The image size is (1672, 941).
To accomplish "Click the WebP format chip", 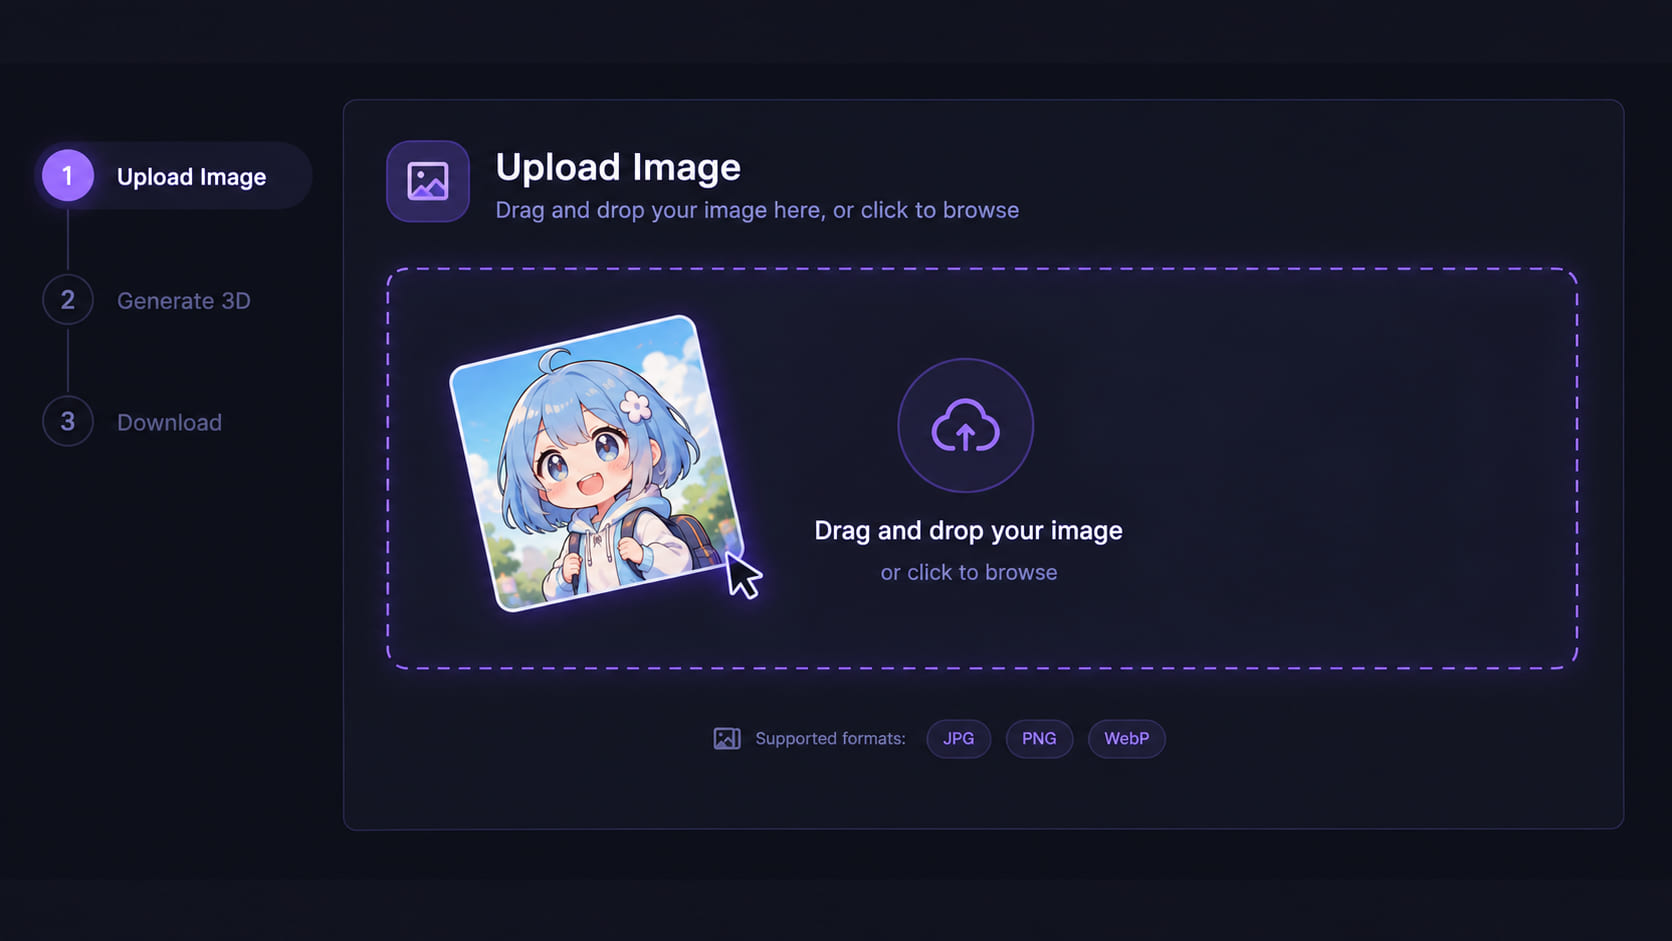I will (1126, 739).
